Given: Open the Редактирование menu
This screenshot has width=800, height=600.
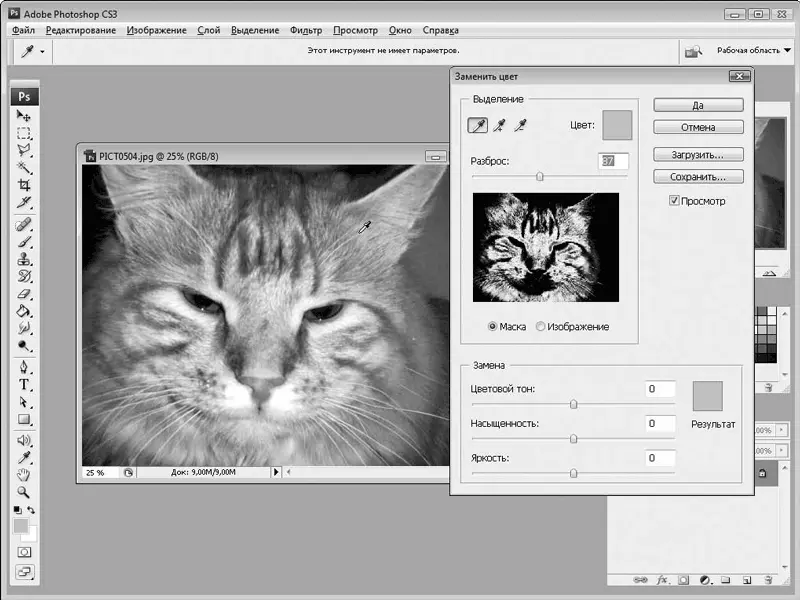Looking at the screenshot, I should [x=81, y=30].
